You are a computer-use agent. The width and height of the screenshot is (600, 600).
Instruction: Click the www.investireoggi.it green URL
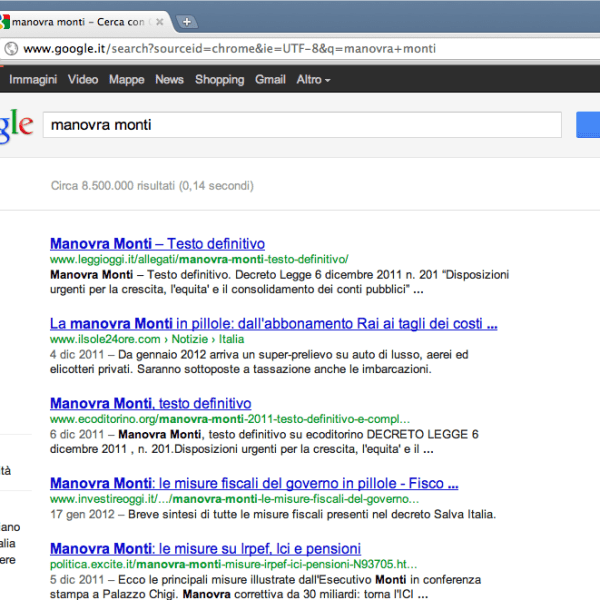[x=234, y=499]
